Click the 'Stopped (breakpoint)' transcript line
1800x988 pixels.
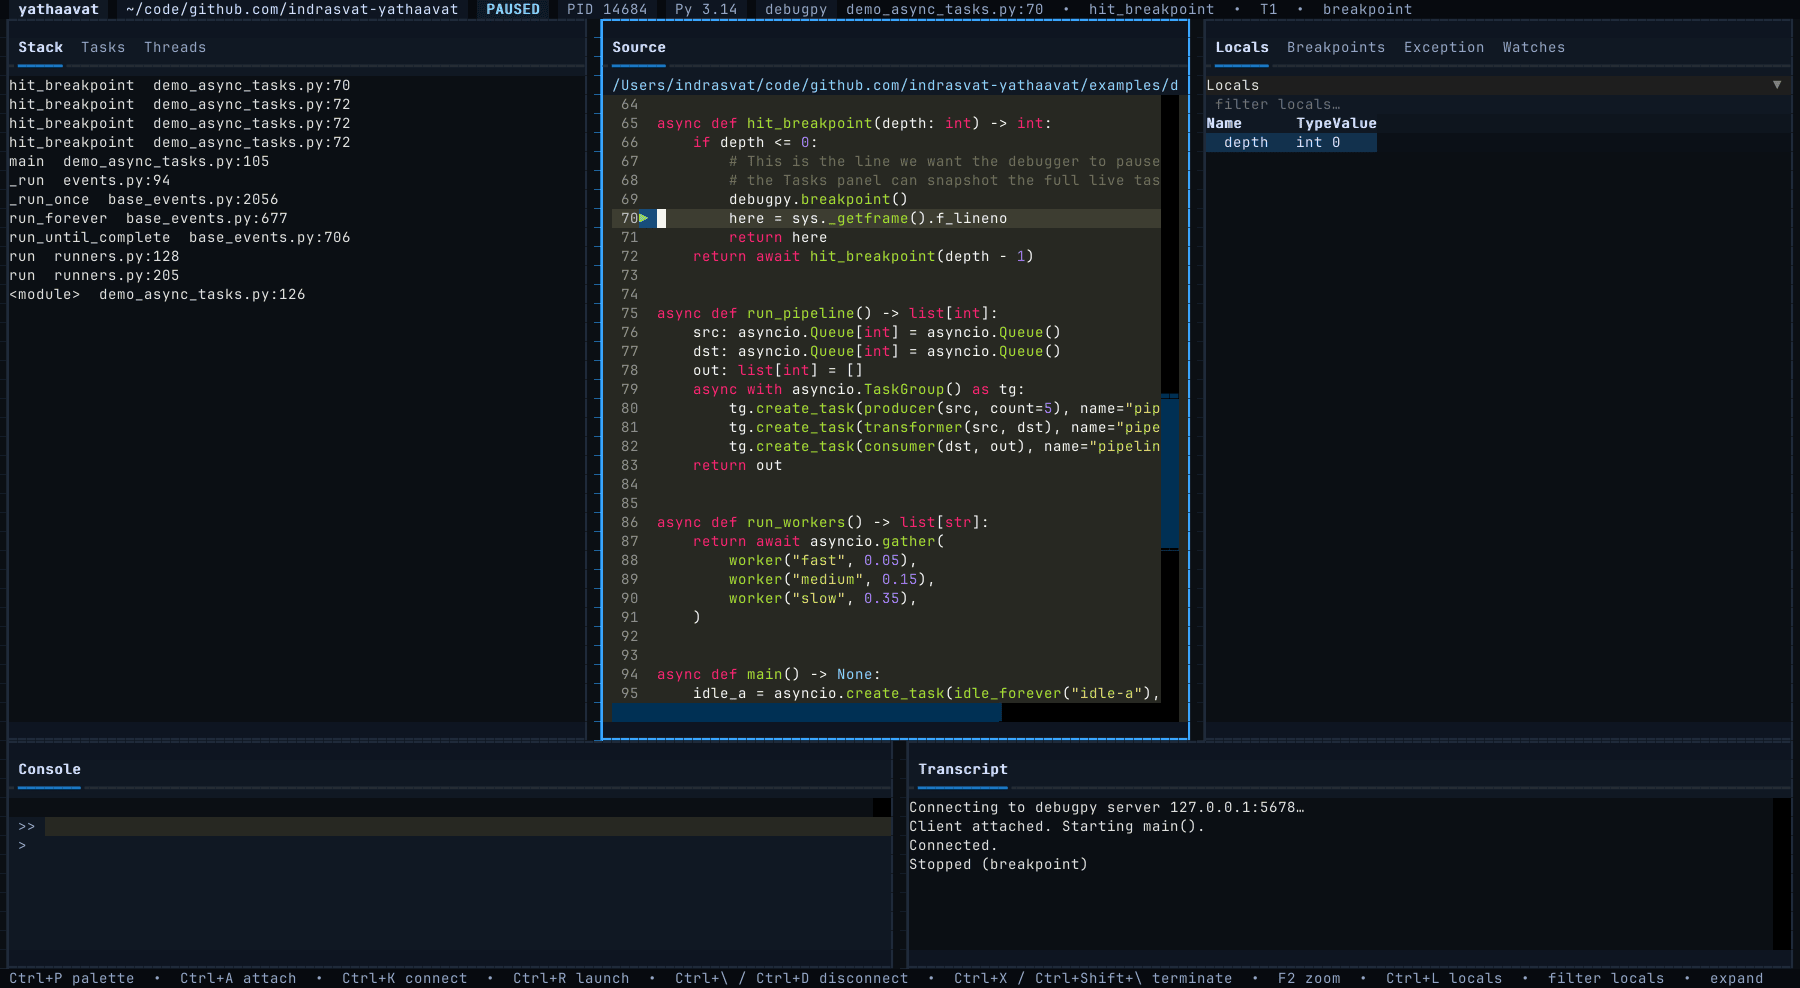[998, 864]
